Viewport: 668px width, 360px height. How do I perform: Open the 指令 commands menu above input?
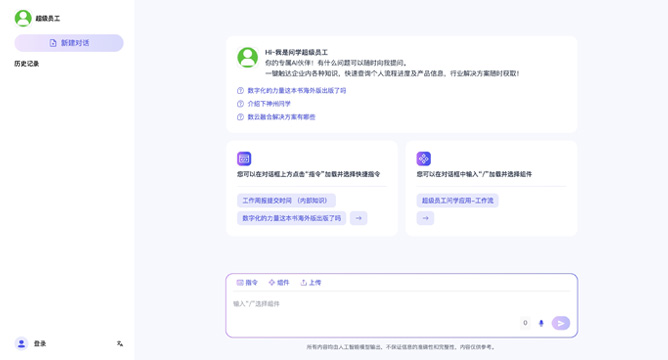[247, 282]
